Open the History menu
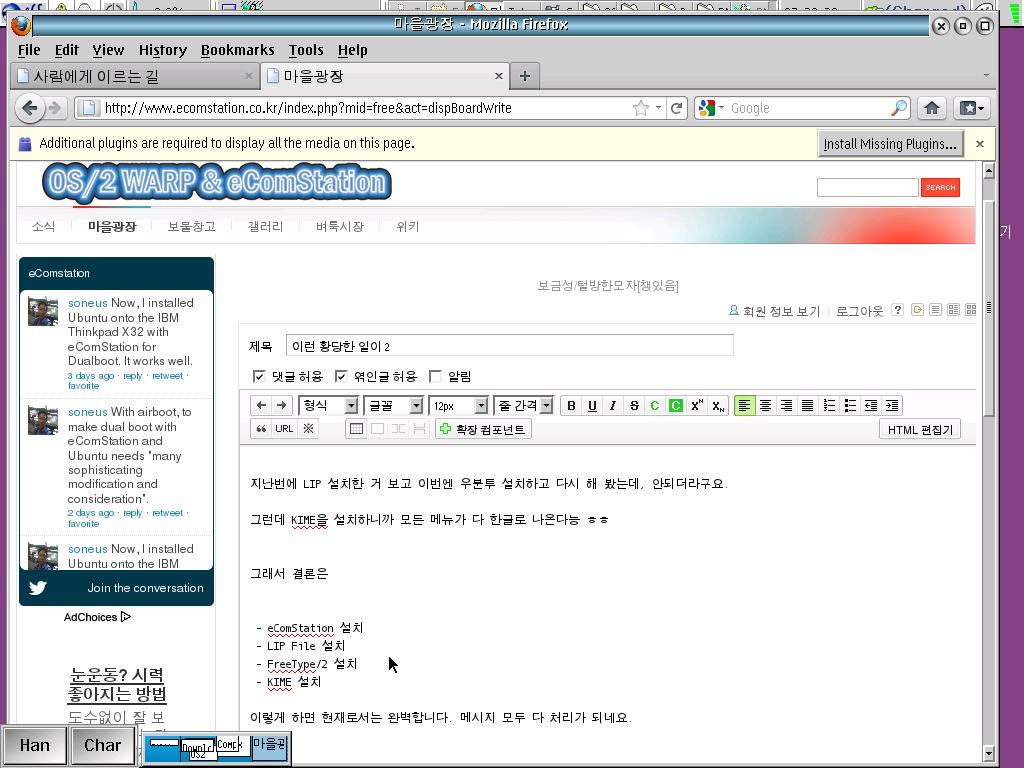1024x768 pixels. (x=163, y=50)
